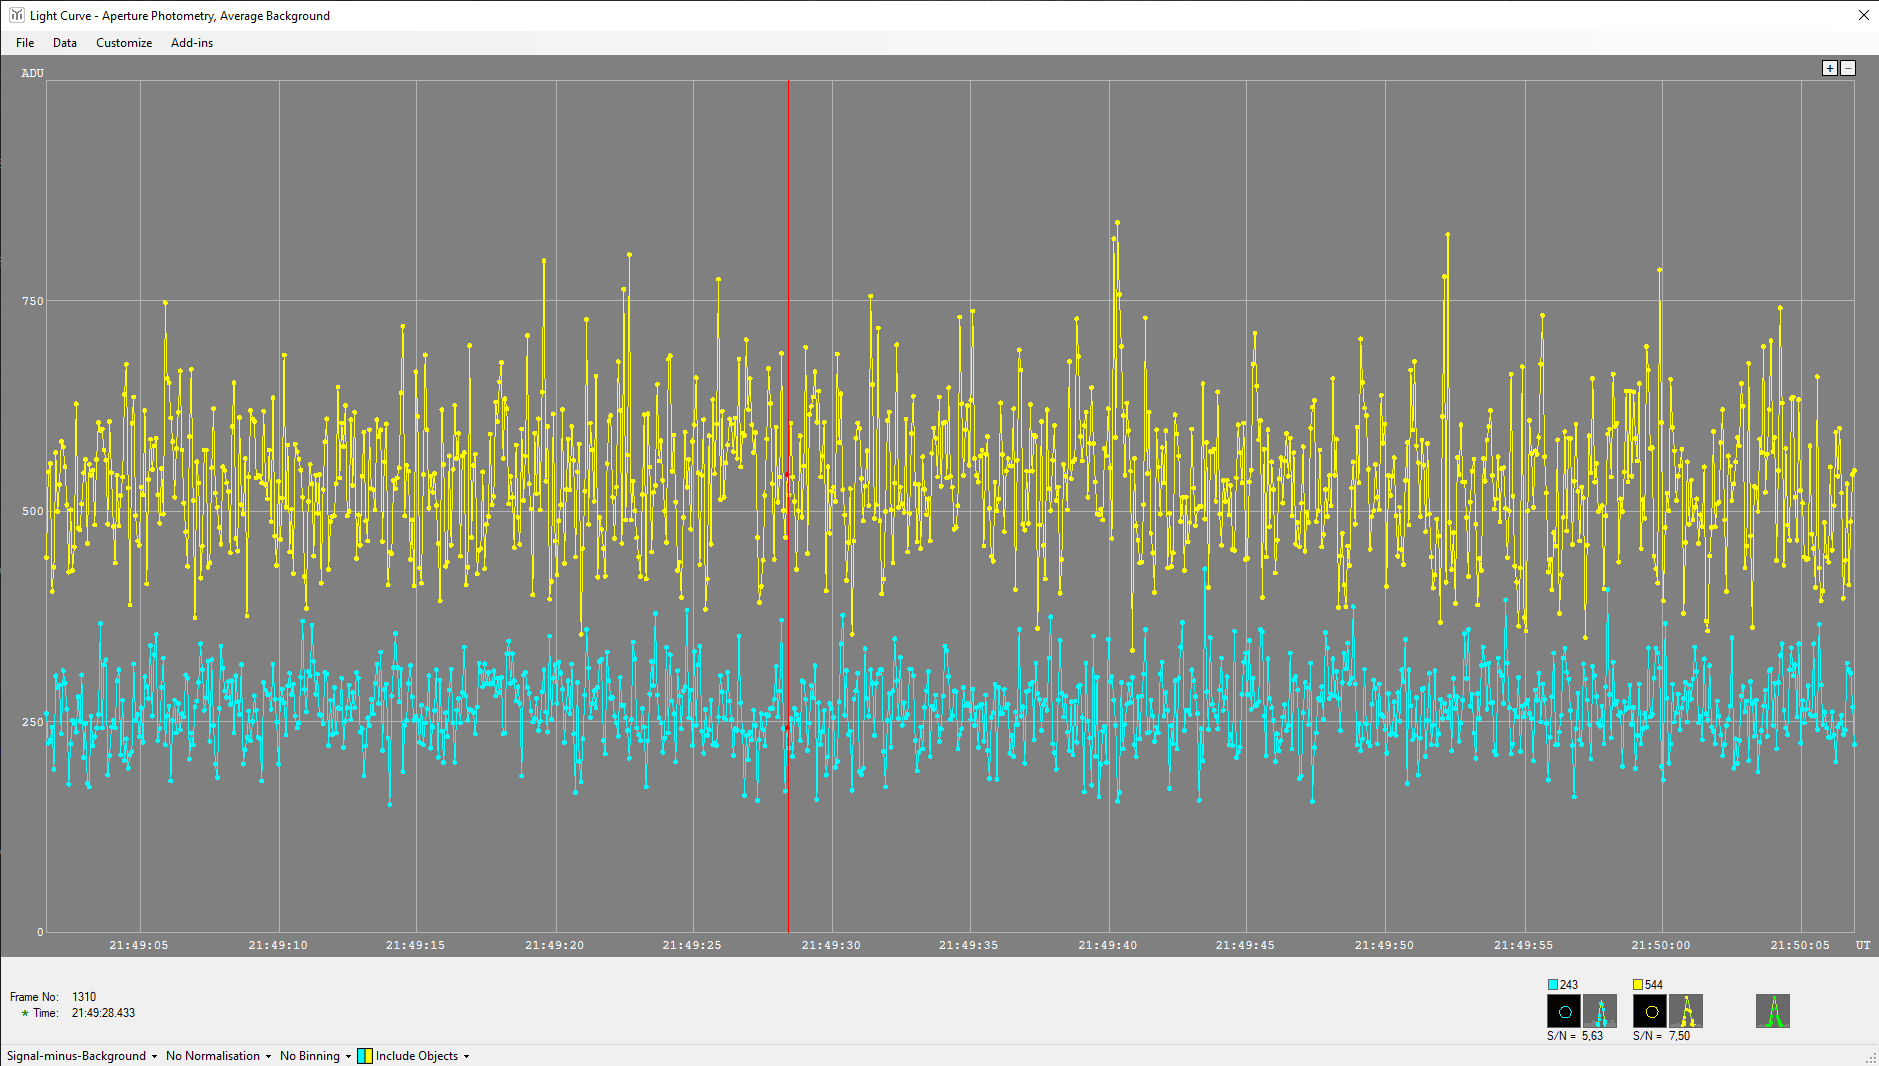Click the S/N = 7,50 readout
This screenshot has width=1879, height=1066.
tap(1662, 1036)
